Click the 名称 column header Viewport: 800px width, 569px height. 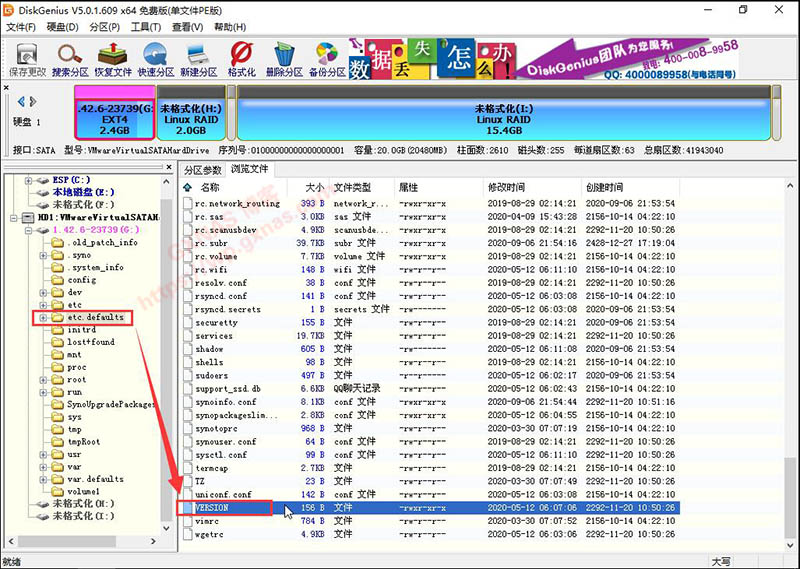point(210,187)
